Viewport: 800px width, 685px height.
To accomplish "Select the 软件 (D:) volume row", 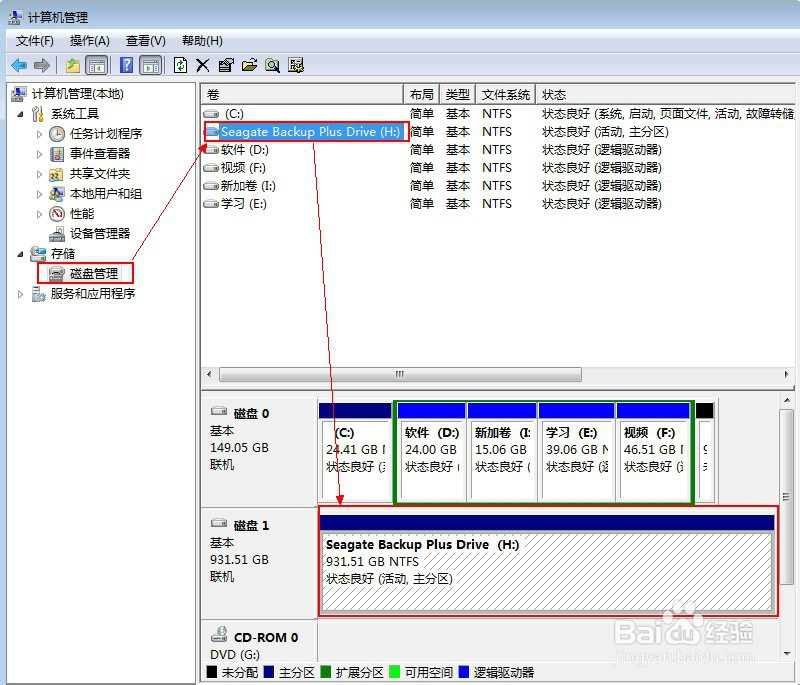I will coord(498,150).
